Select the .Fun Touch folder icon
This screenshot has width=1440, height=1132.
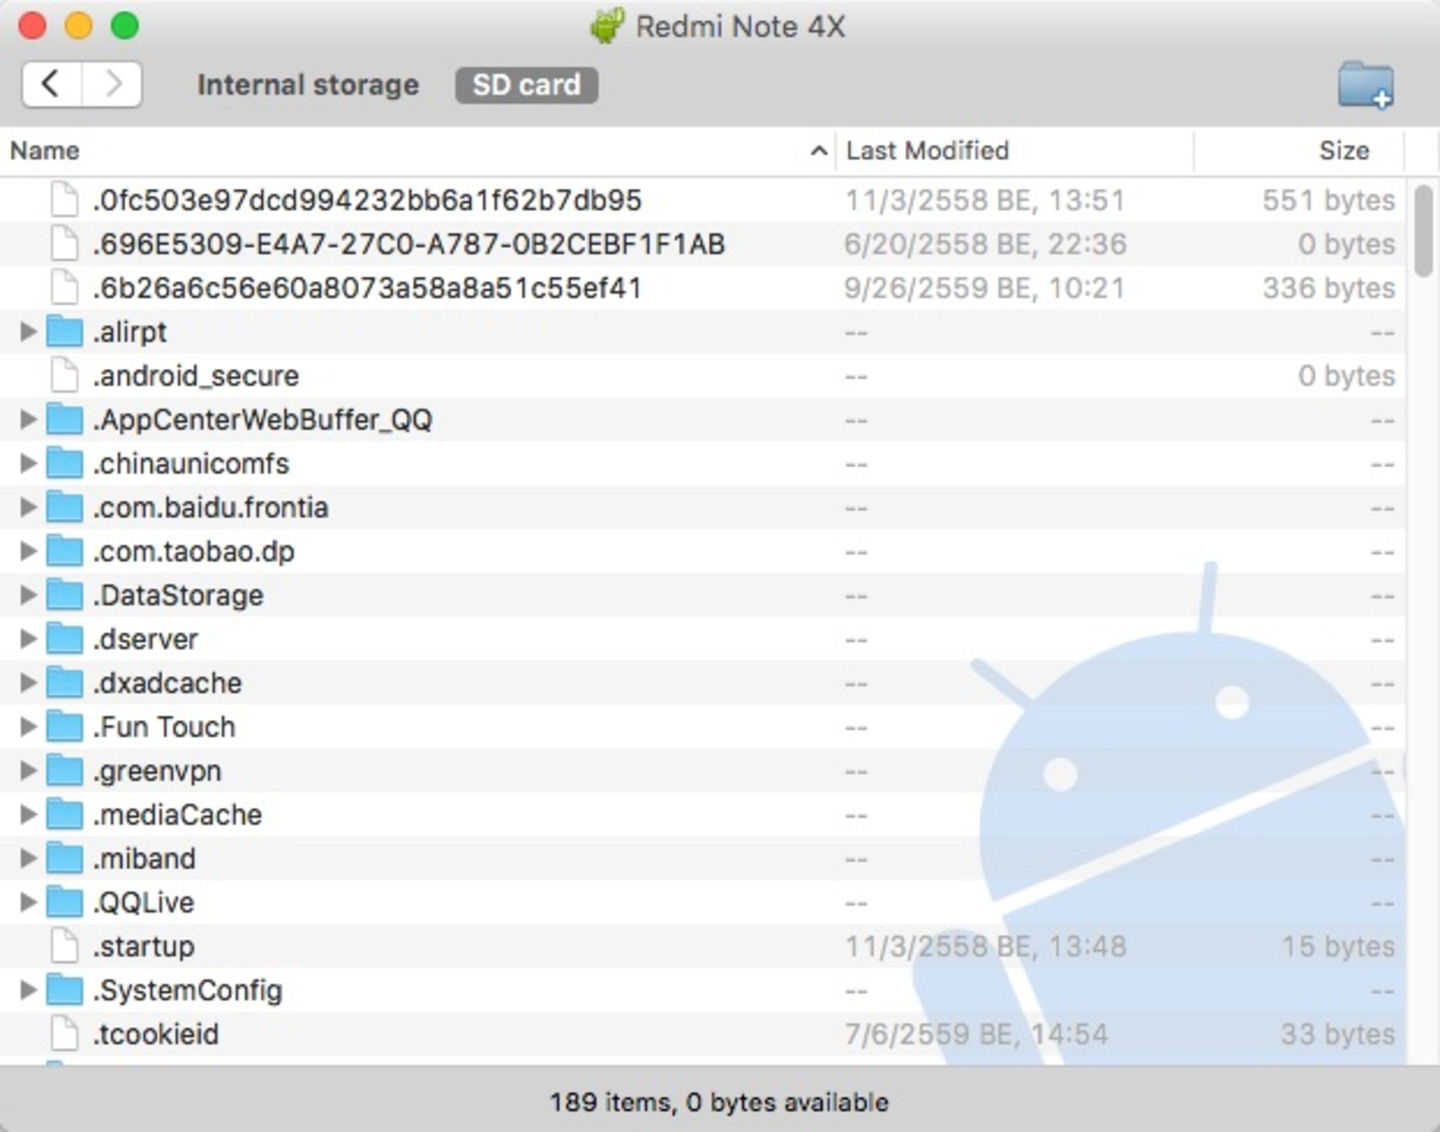[65, 727]
